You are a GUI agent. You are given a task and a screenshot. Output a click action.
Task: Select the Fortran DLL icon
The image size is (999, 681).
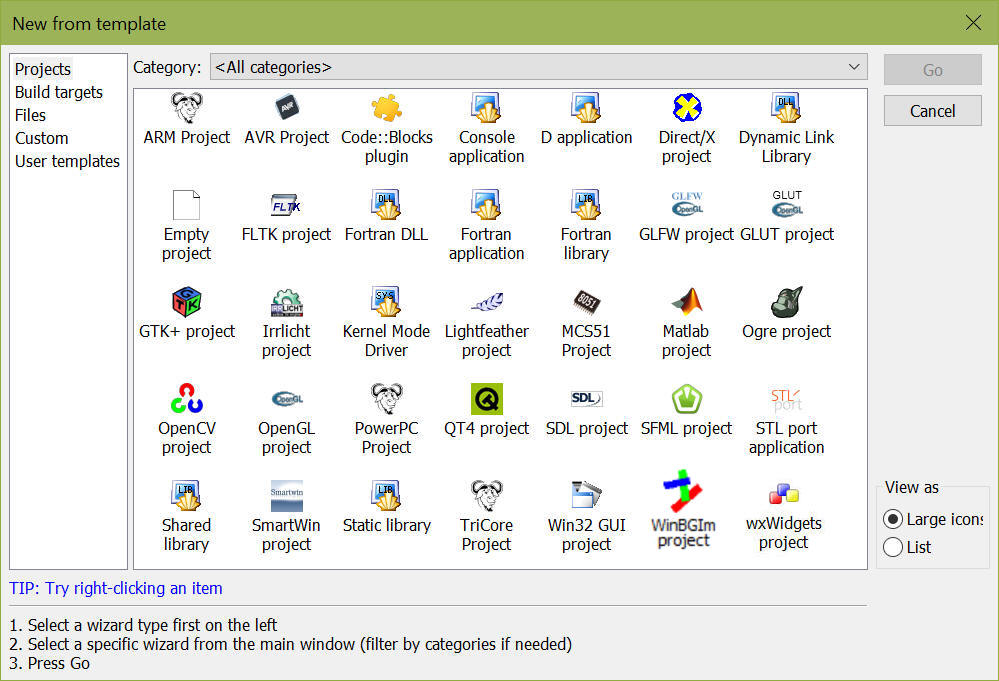tap(387, 204)
